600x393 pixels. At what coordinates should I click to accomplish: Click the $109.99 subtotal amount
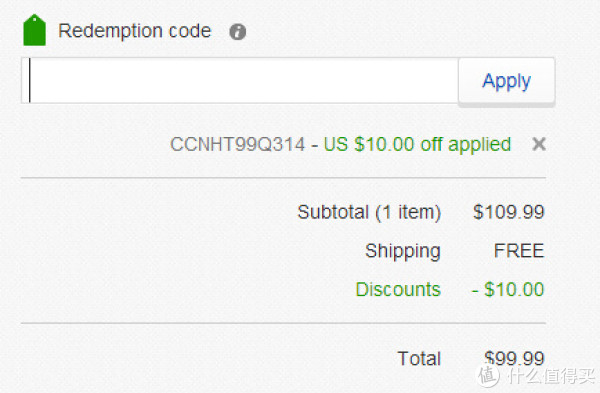[508, 212]
